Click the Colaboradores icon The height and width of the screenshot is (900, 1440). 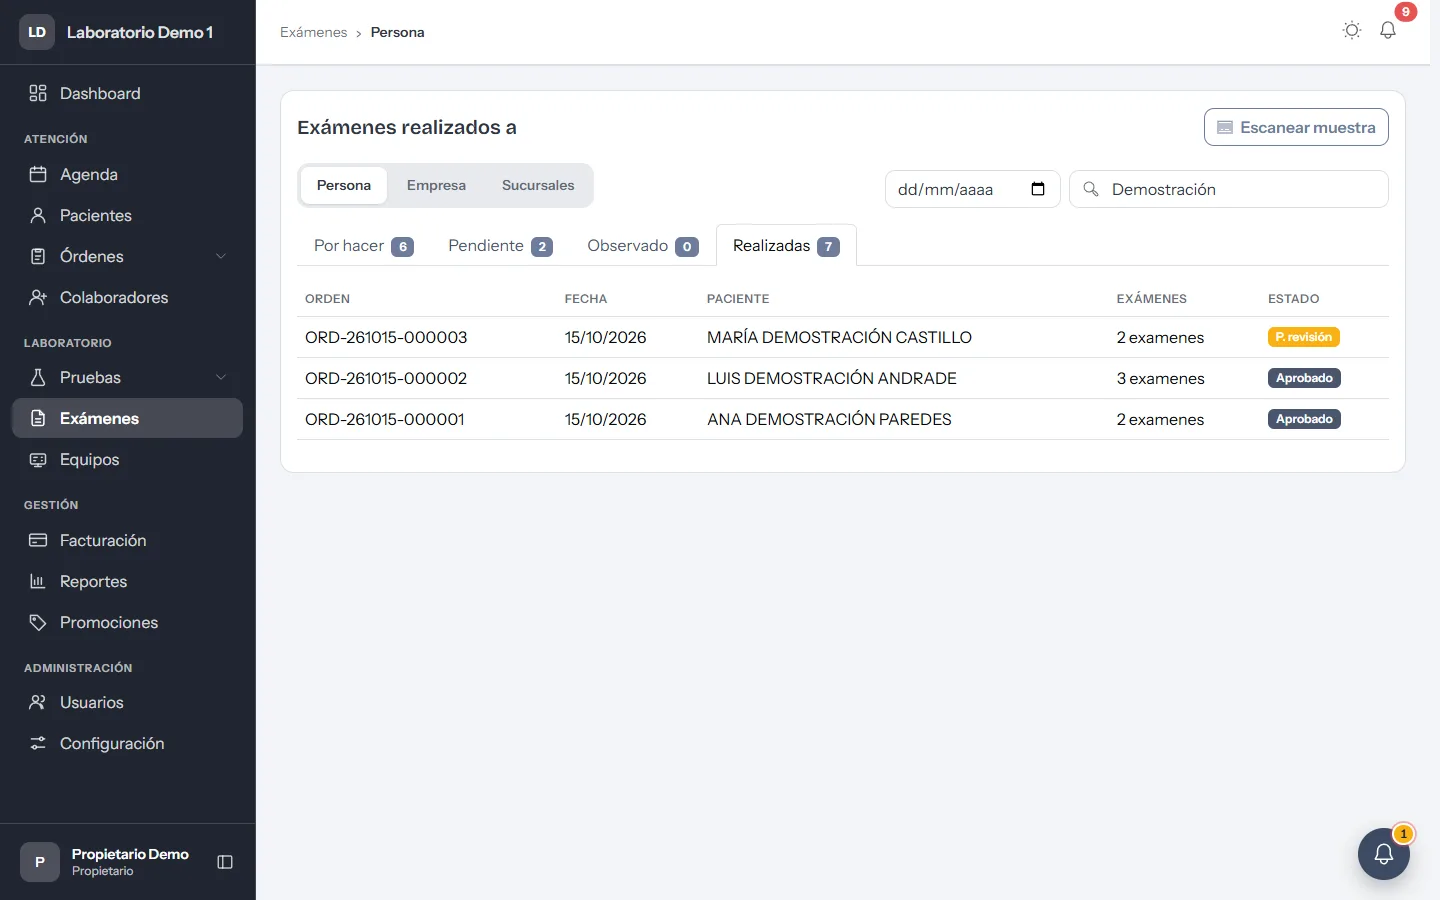pos(38,297)
